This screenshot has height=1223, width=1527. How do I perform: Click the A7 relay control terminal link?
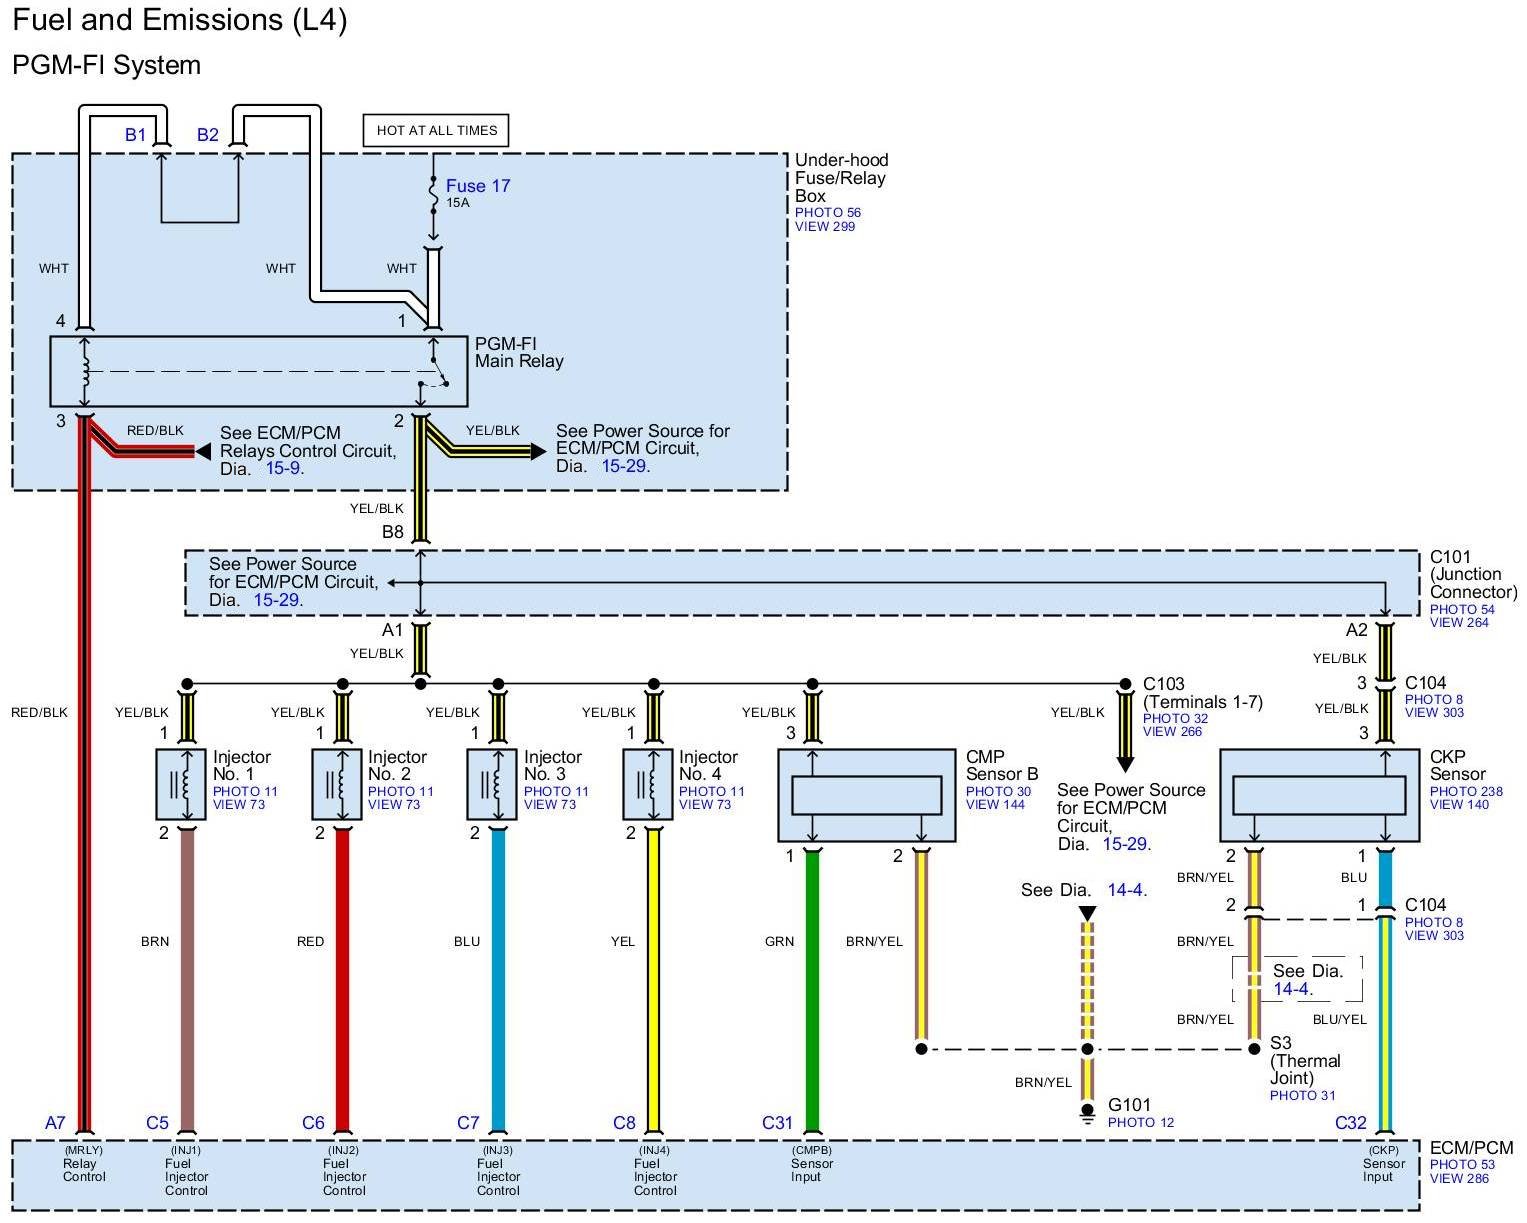55,1123
